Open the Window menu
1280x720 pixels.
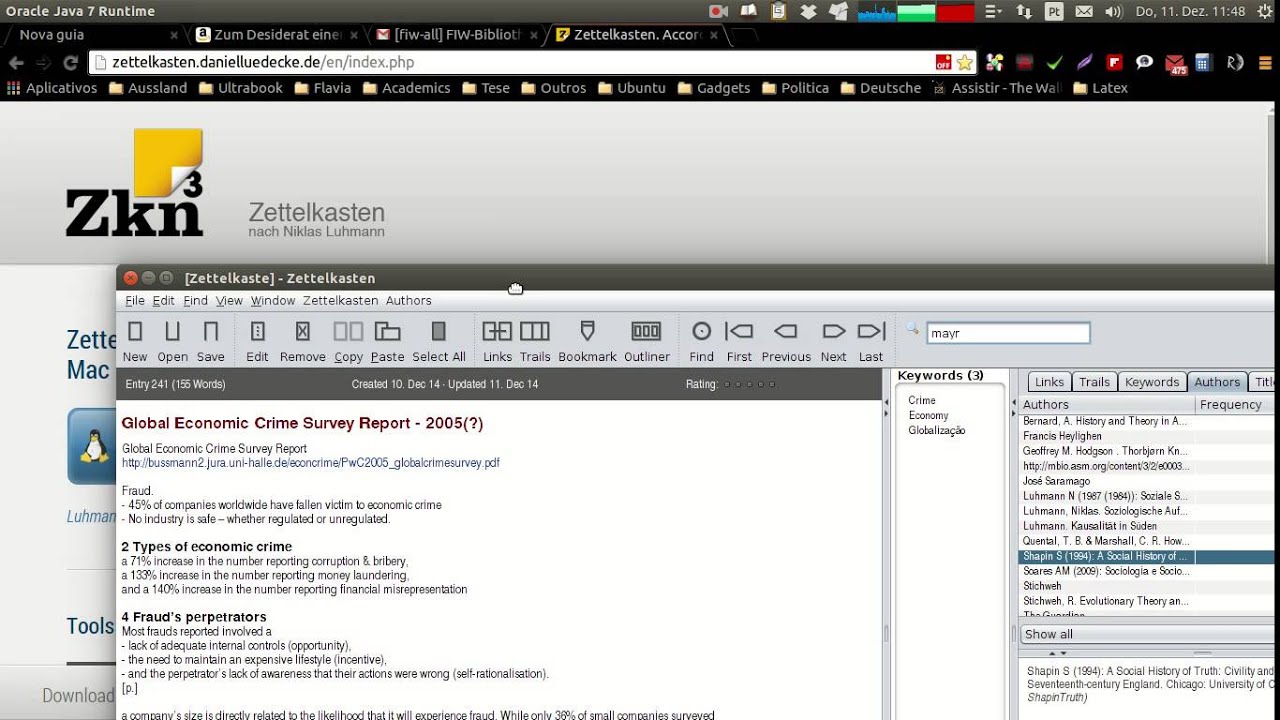273,300
